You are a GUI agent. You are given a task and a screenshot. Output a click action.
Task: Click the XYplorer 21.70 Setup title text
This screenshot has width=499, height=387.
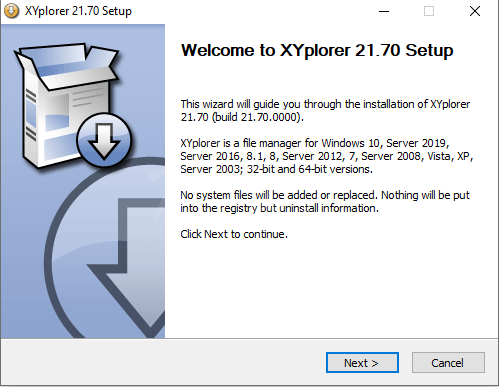pyautogui.click(x=78, y=11)
